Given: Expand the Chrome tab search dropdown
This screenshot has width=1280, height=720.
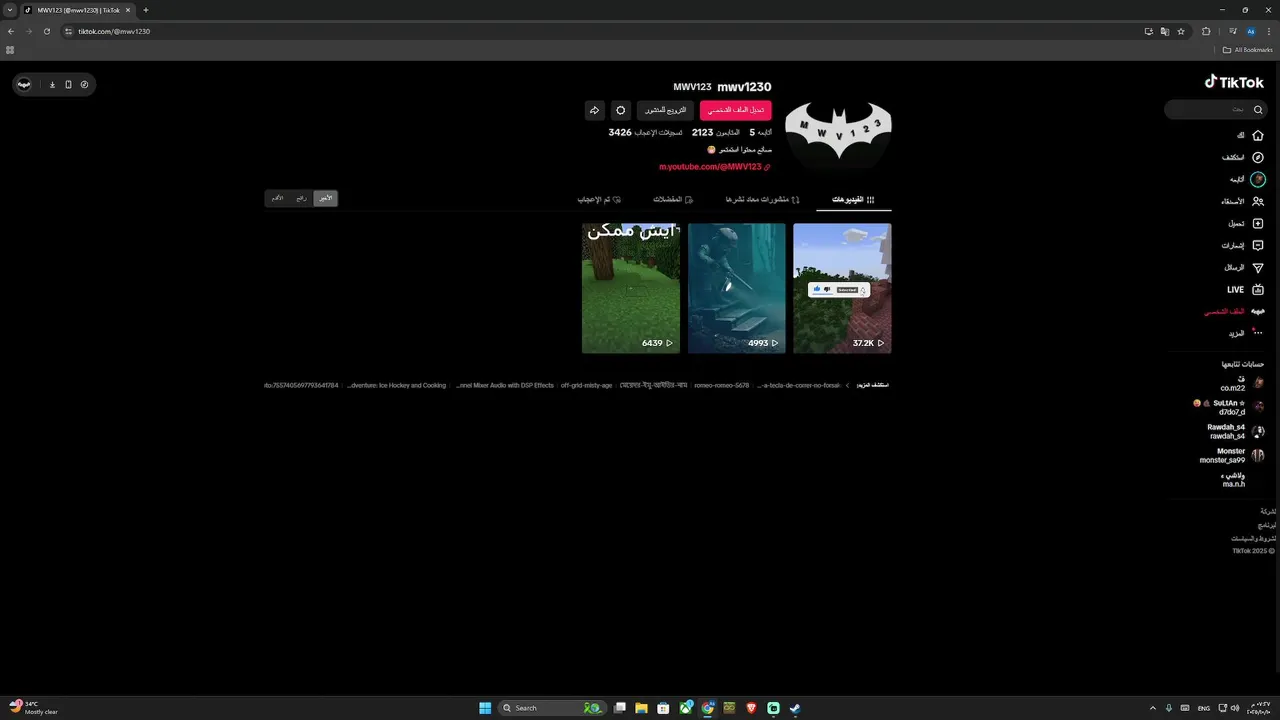Looking at the screenshot, I should point(9,10).
